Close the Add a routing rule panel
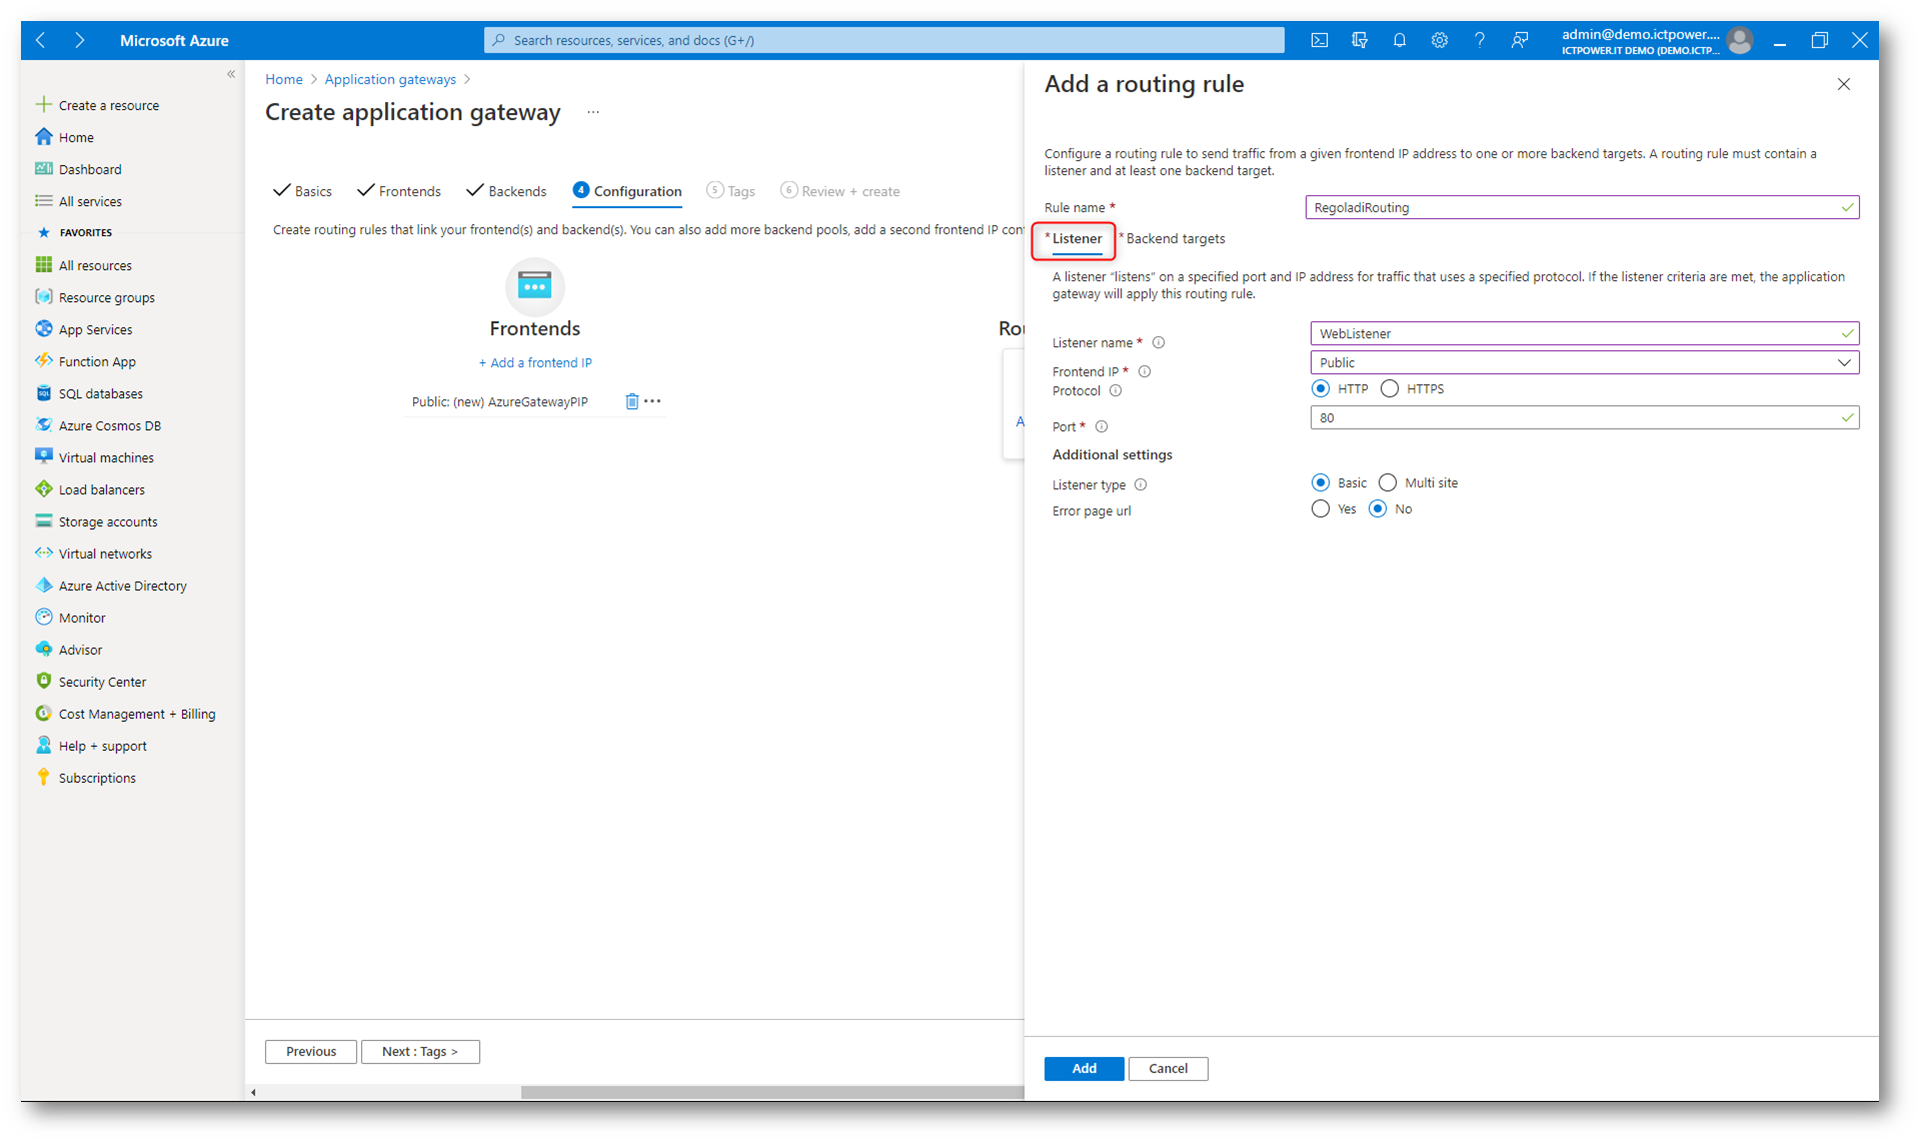Screen dimensions: 1921x1144 click(x=1844, y=84)
